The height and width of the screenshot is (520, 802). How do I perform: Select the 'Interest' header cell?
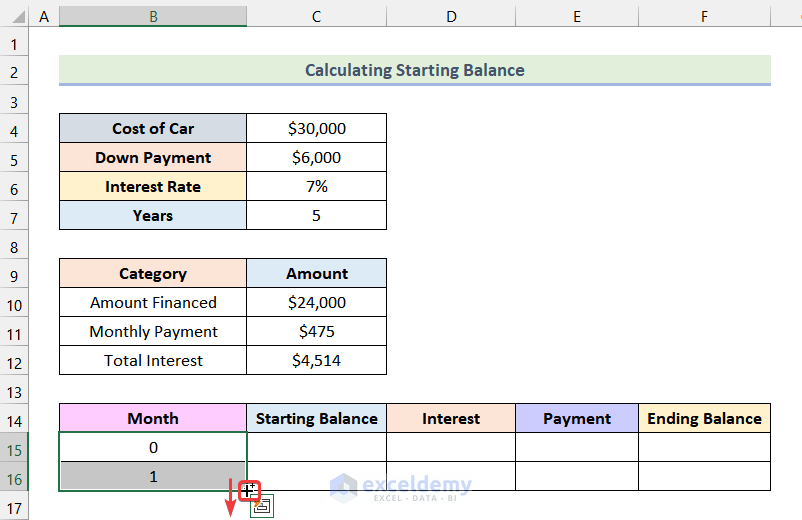click(451, 418)
